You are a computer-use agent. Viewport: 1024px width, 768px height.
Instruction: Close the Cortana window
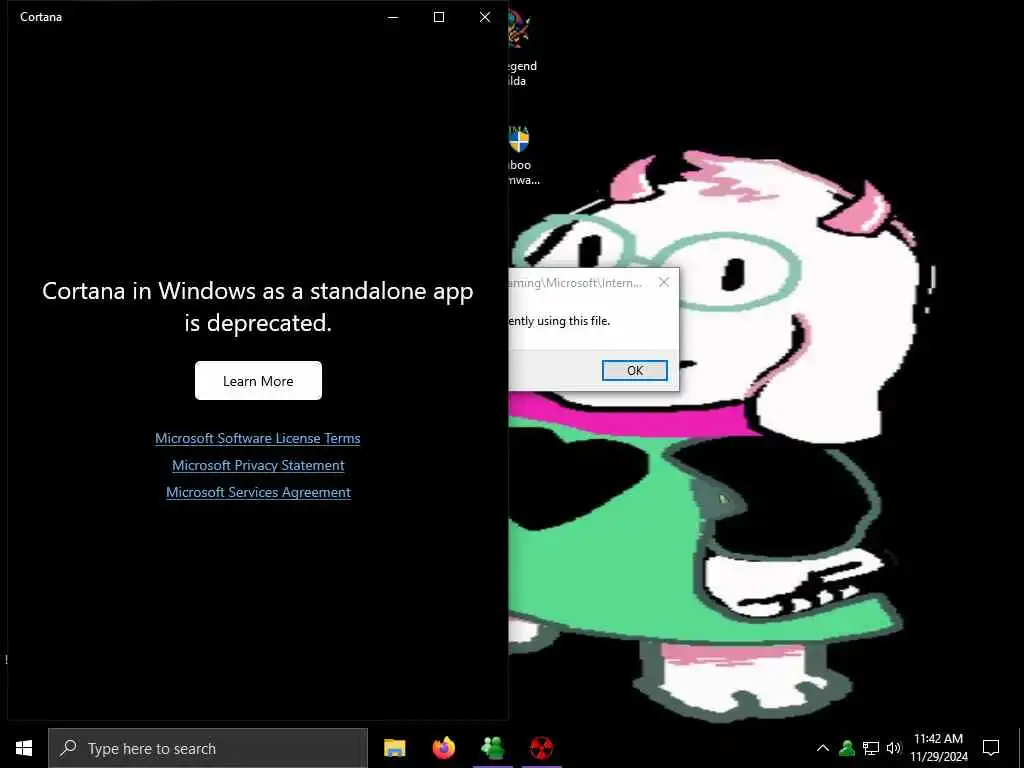485,17
